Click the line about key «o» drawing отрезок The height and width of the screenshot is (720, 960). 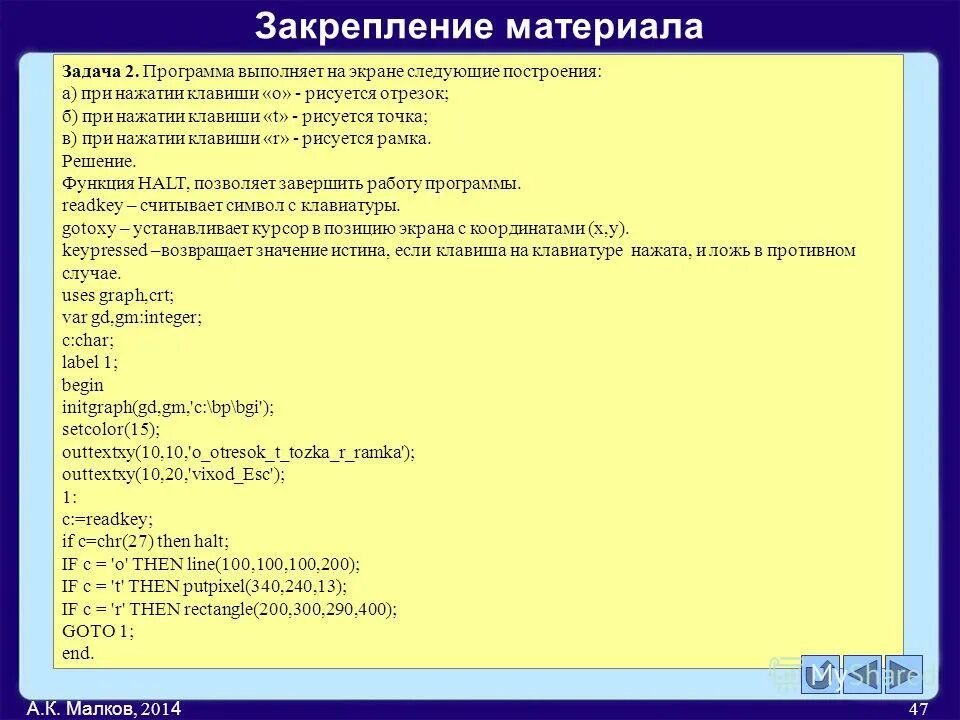pos(255,94)
